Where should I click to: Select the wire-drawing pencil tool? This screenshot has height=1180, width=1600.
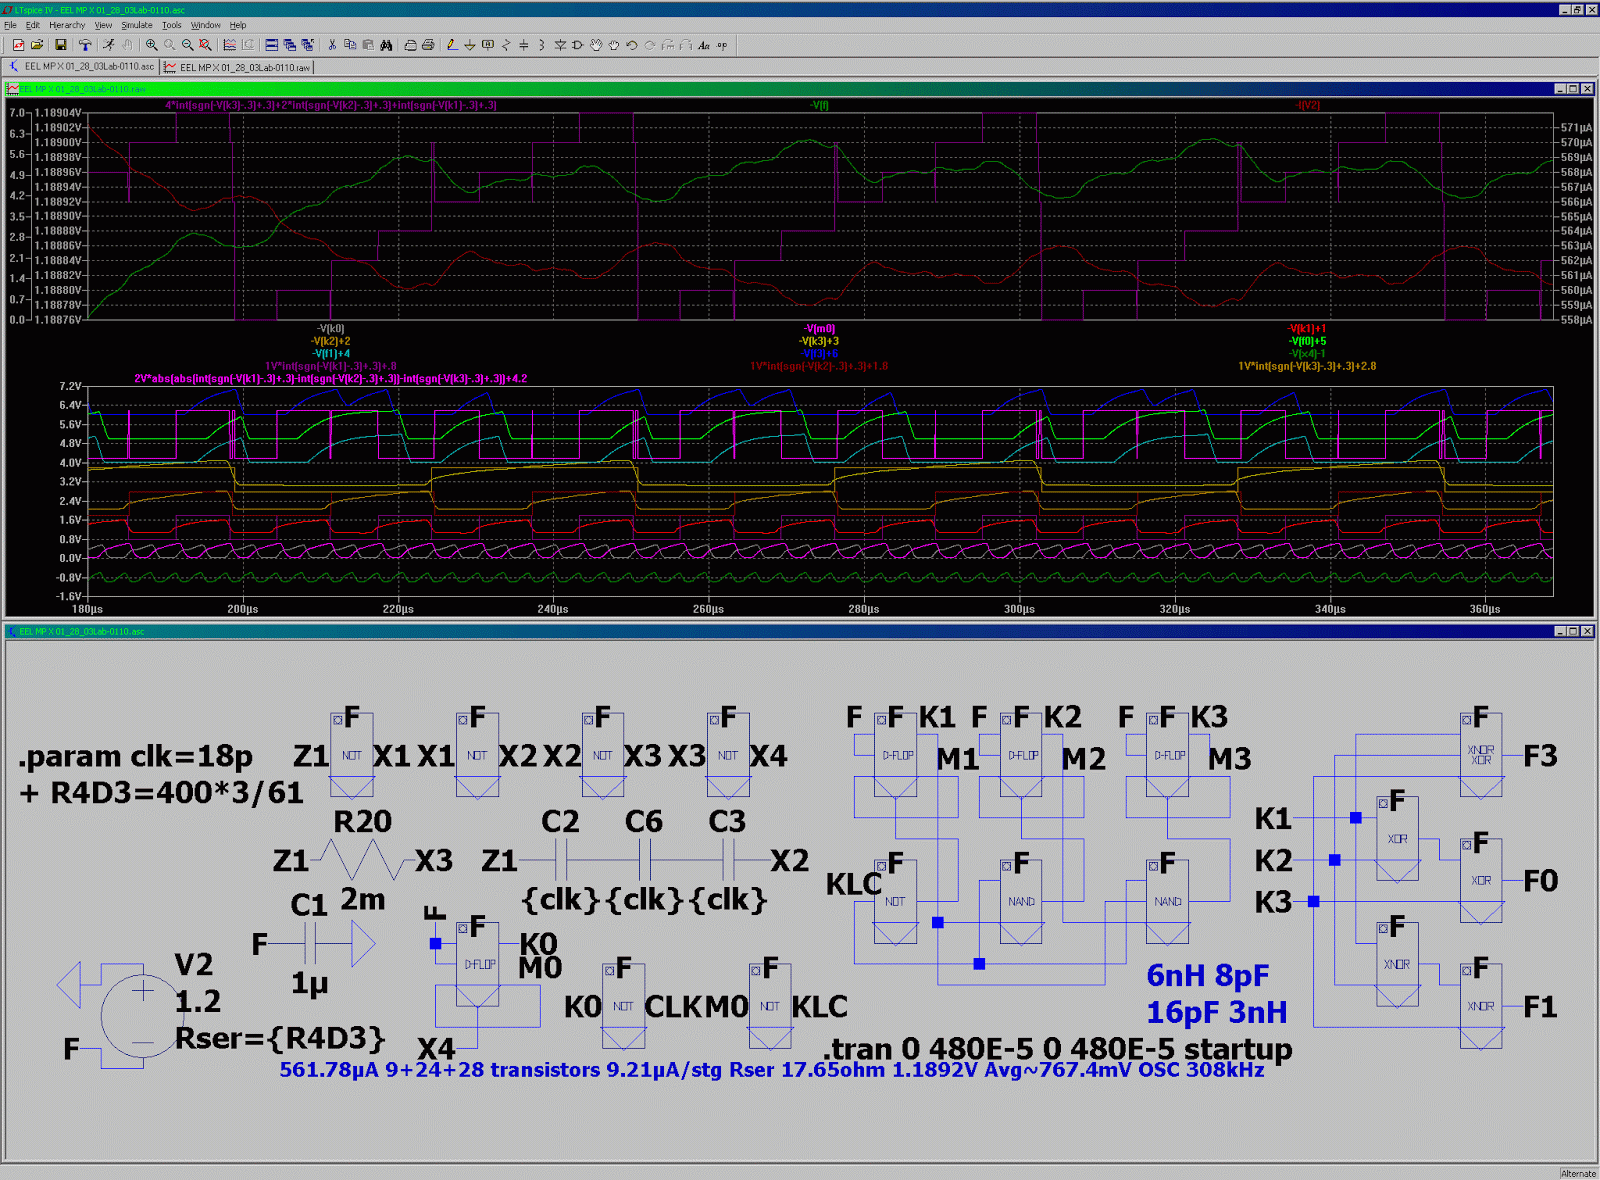tap(450, 44)
